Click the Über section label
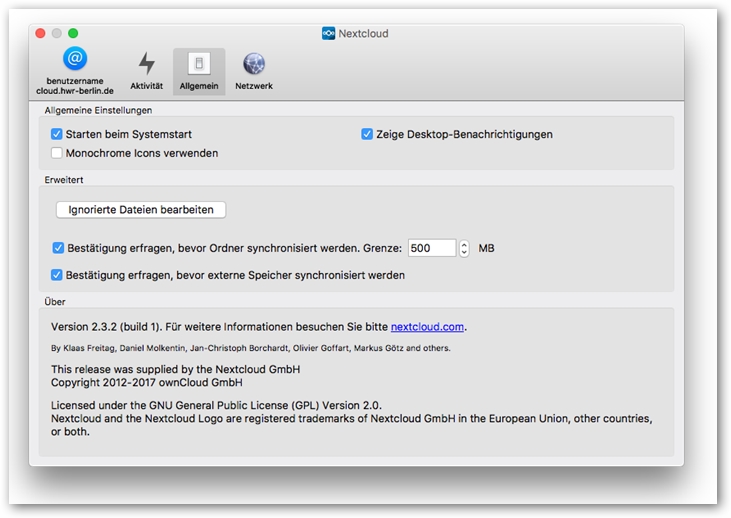The width and height of the screenshot is (731, 518). pyautogui.click(x=55, y=302)
